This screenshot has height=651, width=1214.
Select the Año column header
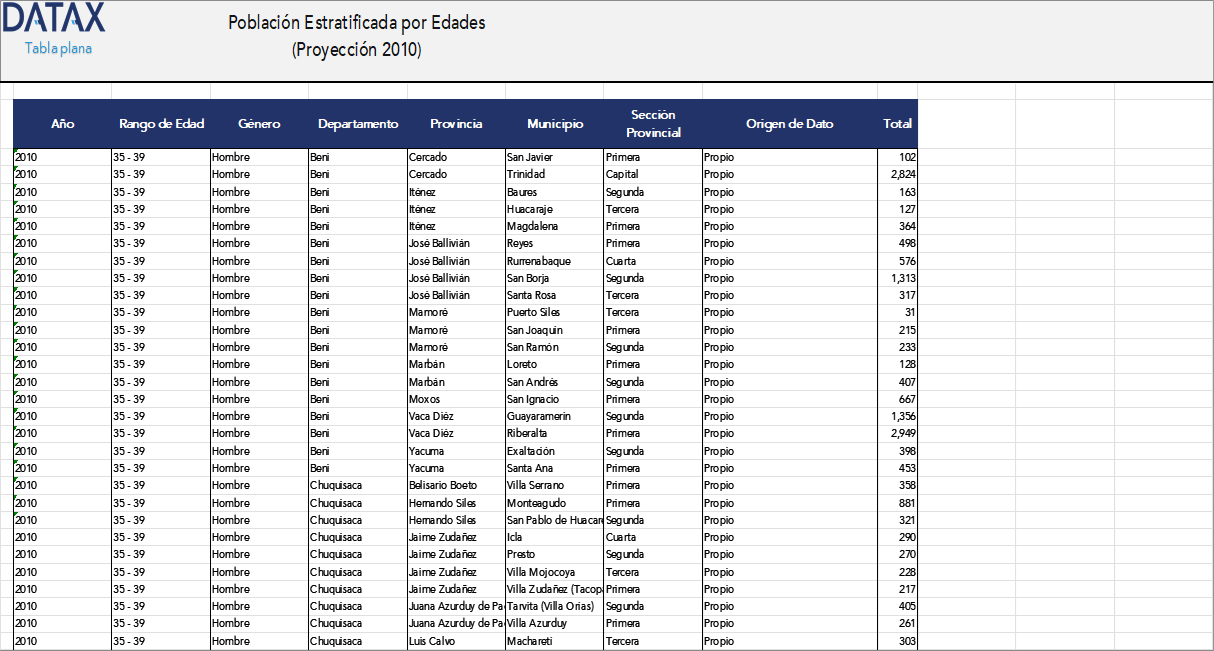coord(62,124)
